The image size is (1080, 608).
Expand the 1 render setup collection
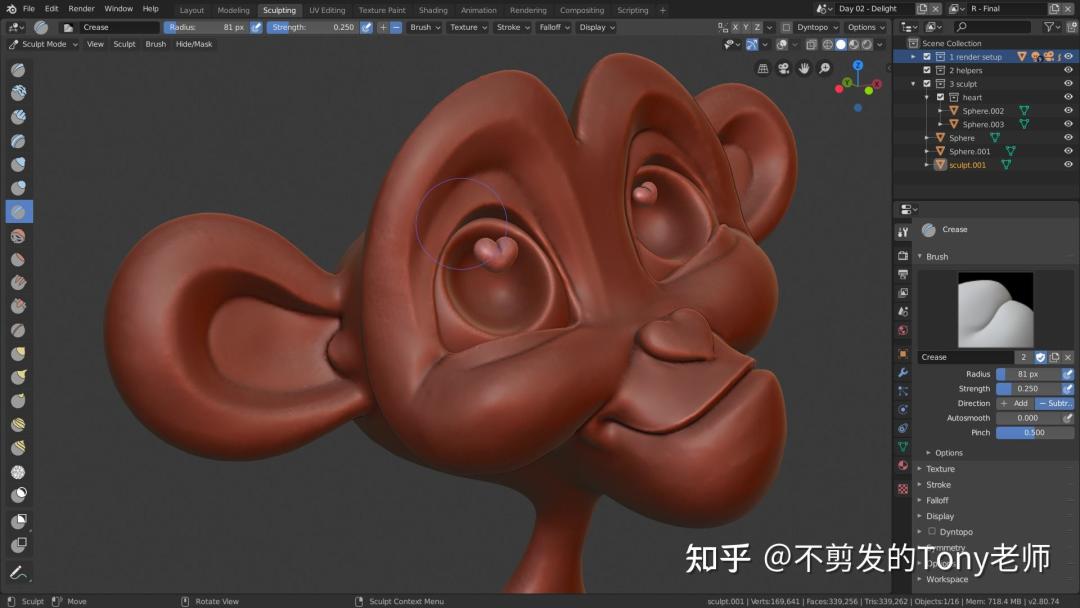[x=913, y=56]
